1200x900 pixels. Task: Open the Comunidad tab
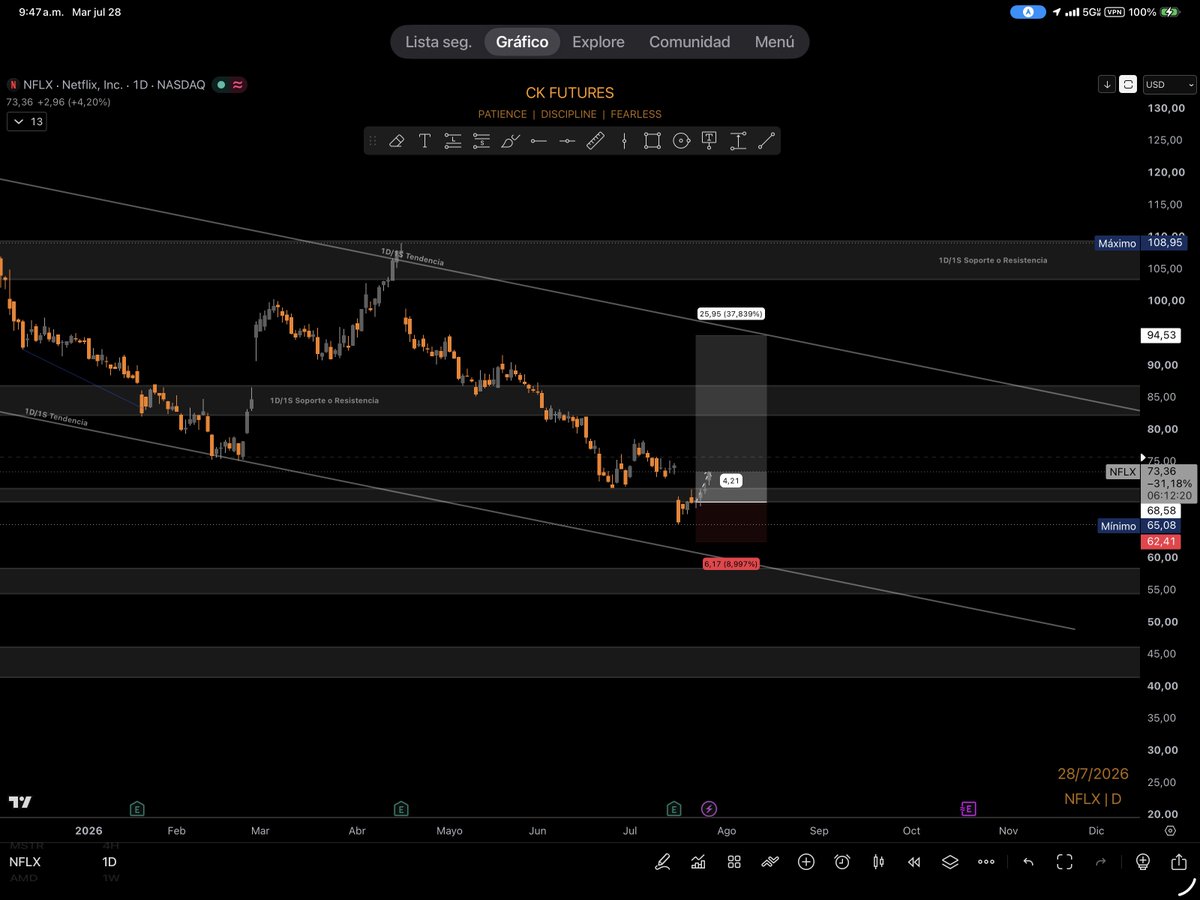(689, 42)
